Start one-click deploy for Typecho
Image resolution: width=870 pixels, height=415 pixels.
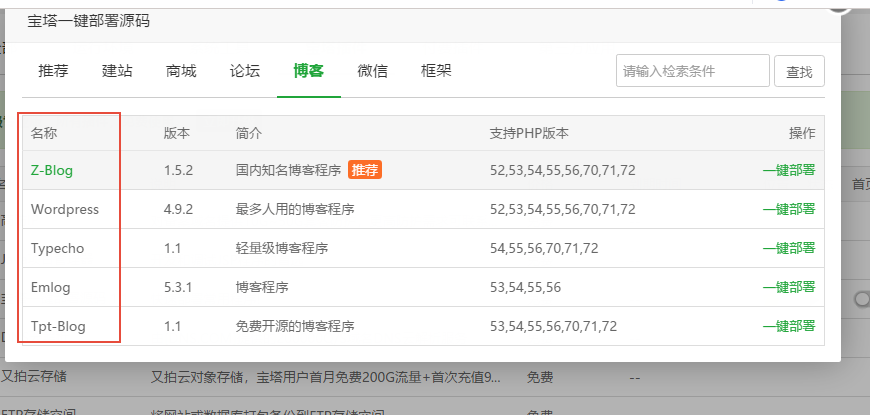[x=788, y=248]
